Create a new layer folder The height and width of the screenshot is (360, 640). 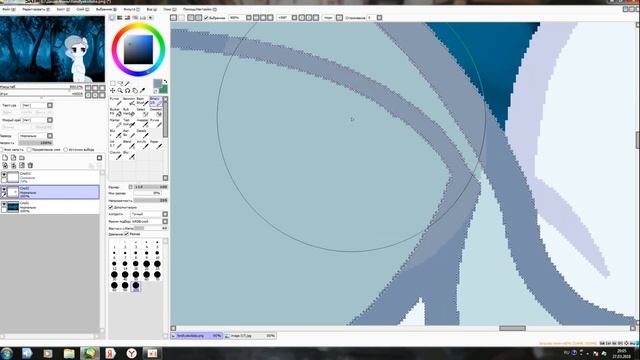point(22,158)
